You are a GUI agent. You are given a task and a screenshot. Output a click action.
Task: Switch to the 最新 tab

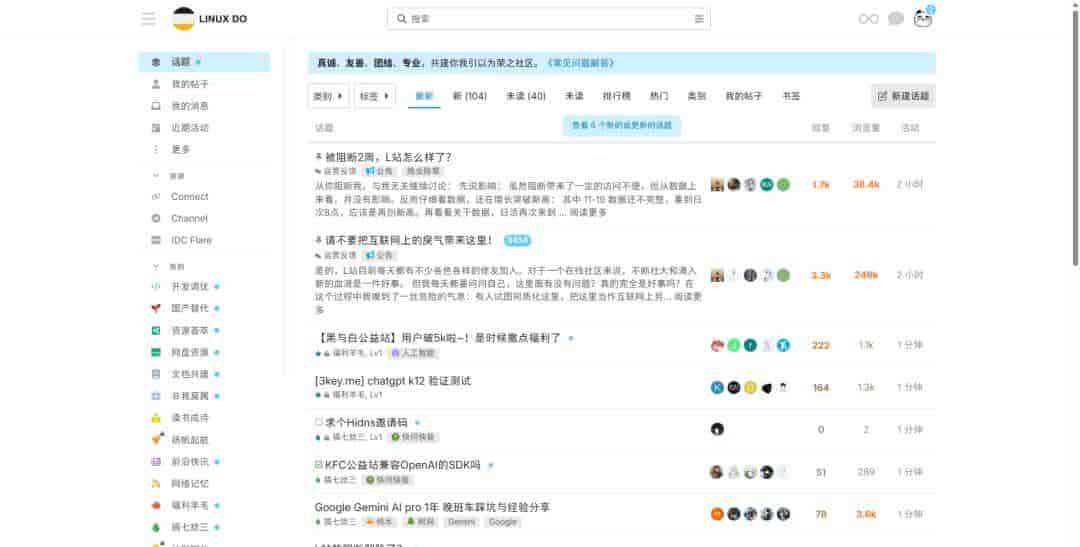click(424, 96)
